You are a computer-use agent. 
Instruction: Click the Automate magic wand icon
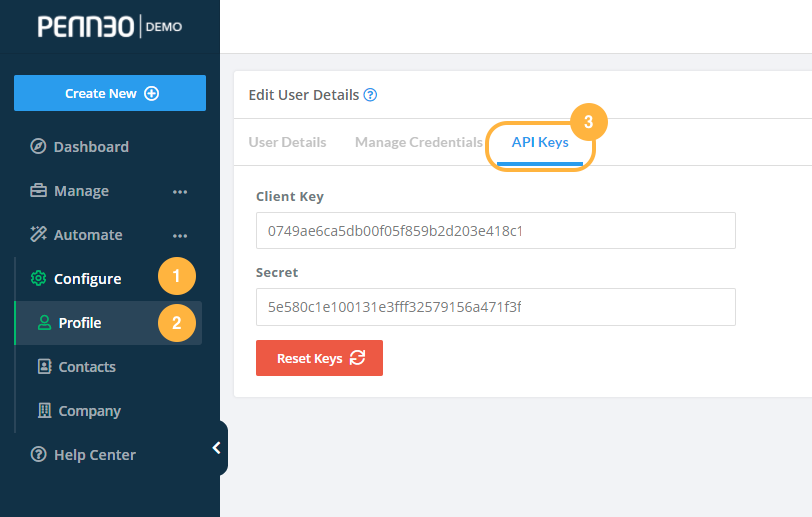point(38,235)
